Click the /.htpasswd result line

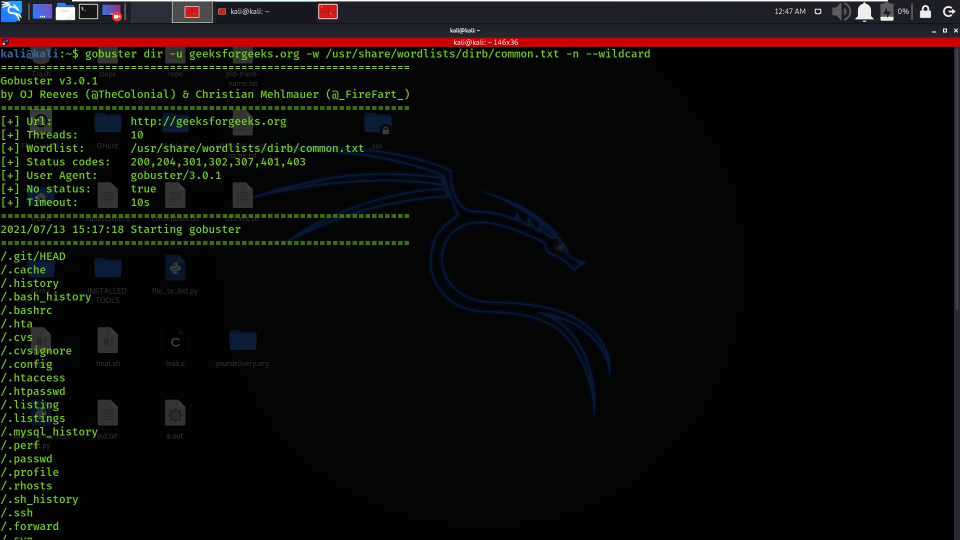(x=33, y=391)
